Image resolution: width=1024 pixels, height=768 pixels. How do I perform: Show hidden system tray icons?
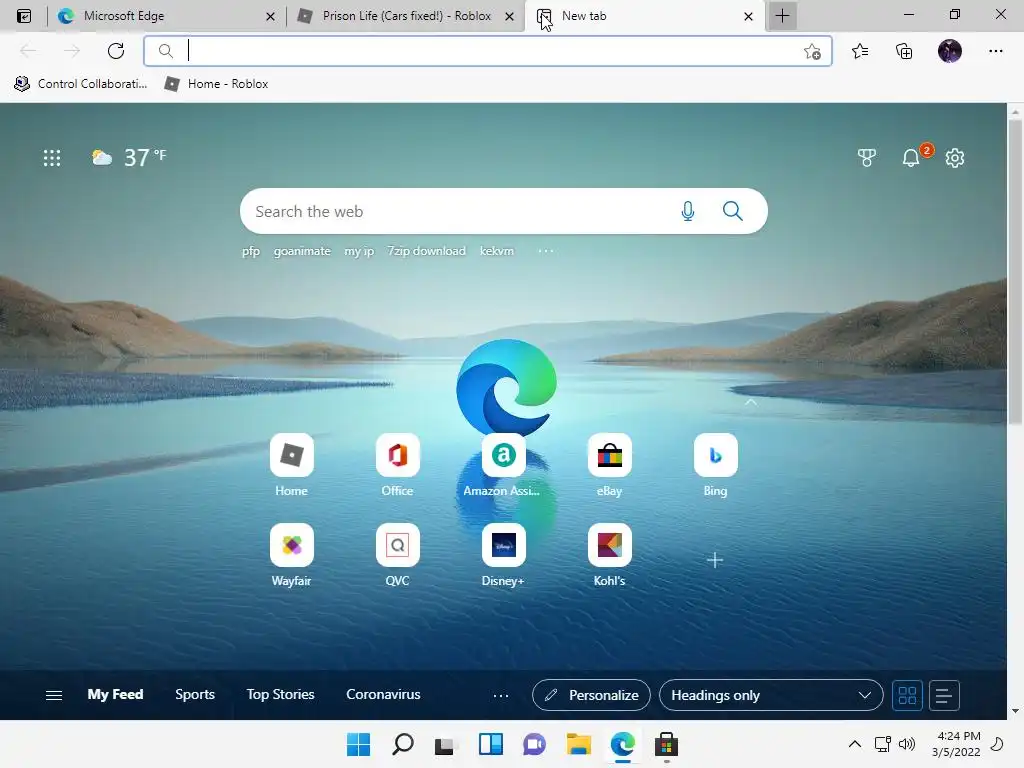pyautogui.click(x=854, y=744)
